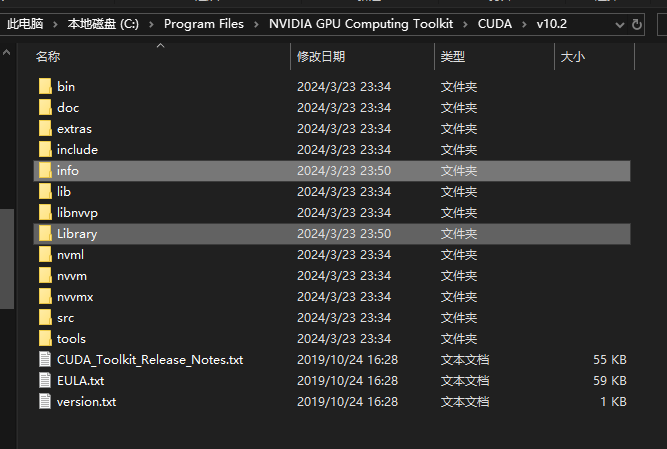Click the Library folder icon

pyautogui.click(x=45, y=233)
